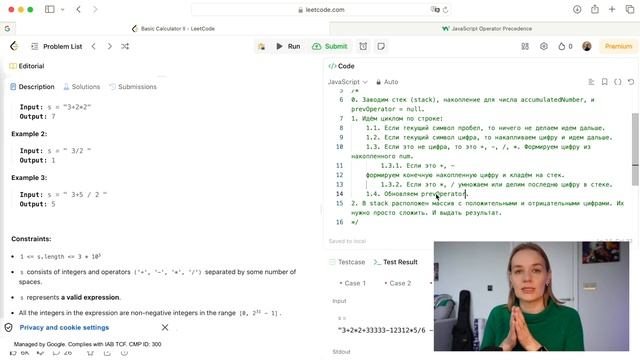The width and height of the screenshot is (640, 360).
Task: Go forward in Safari
Action: 95,9
